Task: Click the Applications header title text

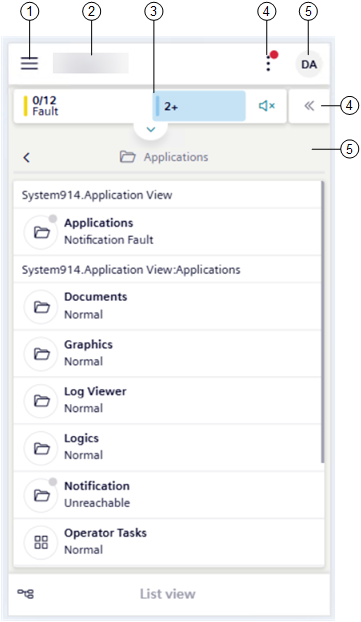Action: click(176, 157)
